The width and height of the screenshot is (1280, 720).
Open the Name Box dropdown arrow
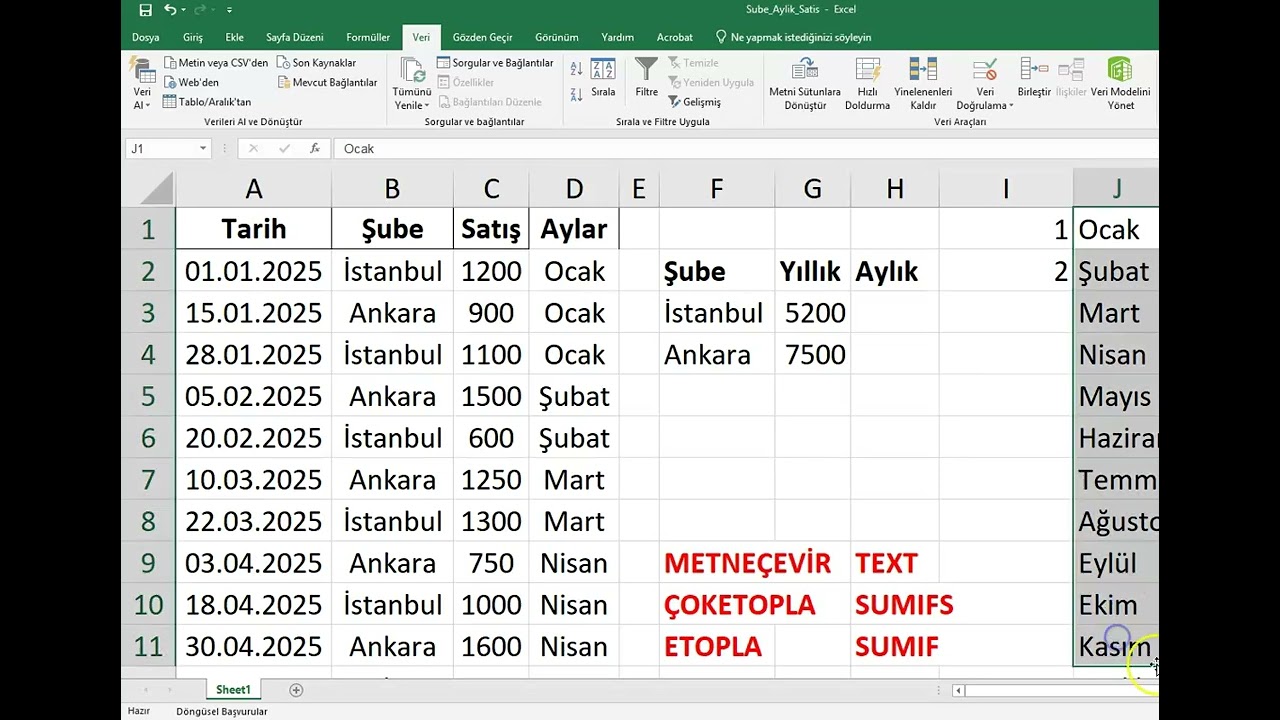(203, 148)
